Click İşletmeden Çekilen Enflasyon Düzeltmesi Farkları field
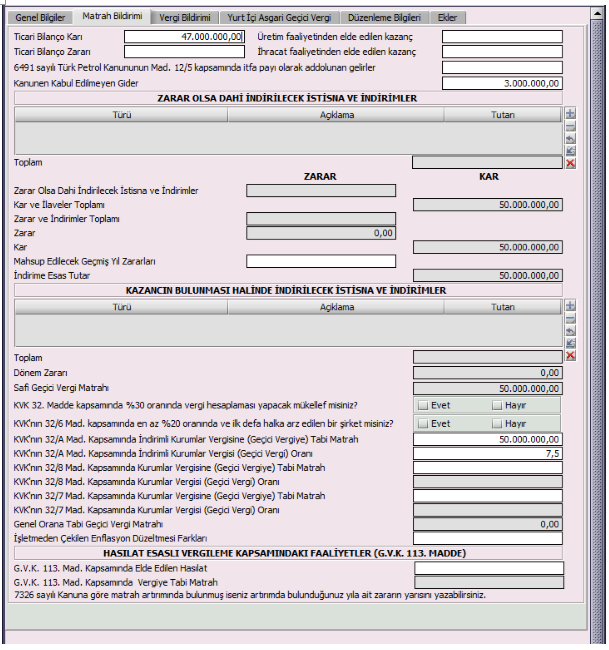 click(x=488, y=538)
